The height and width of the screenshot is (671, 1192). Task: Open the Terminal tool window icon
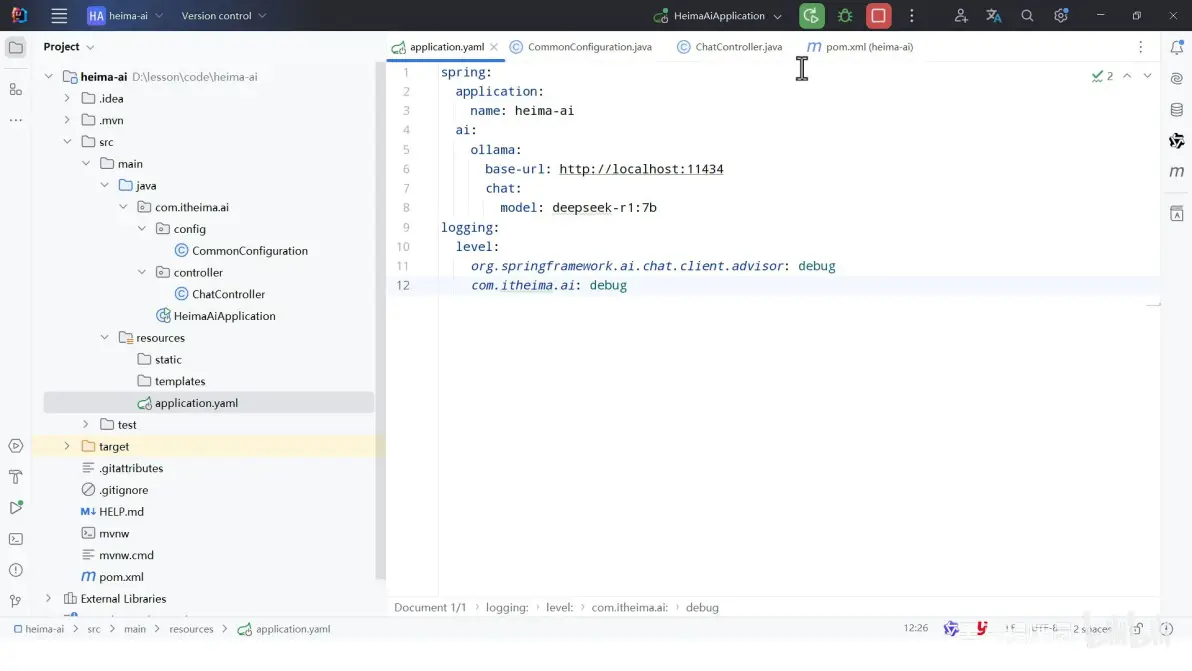(x=15, y=538)
